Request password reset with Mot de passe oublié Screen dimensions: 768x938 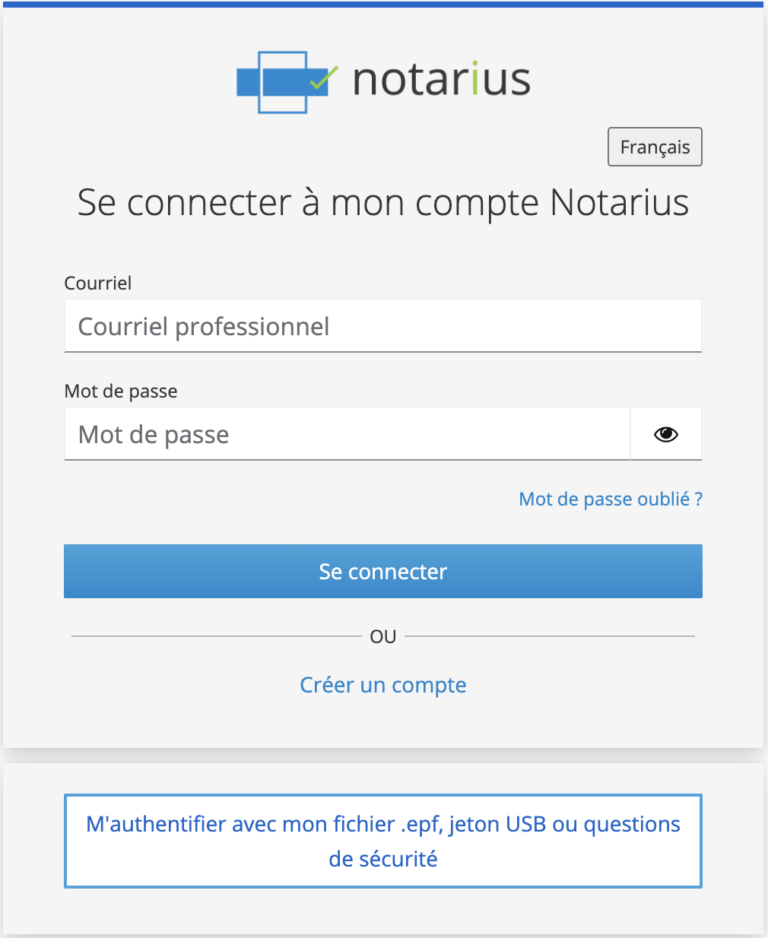(x=610, y=498)
